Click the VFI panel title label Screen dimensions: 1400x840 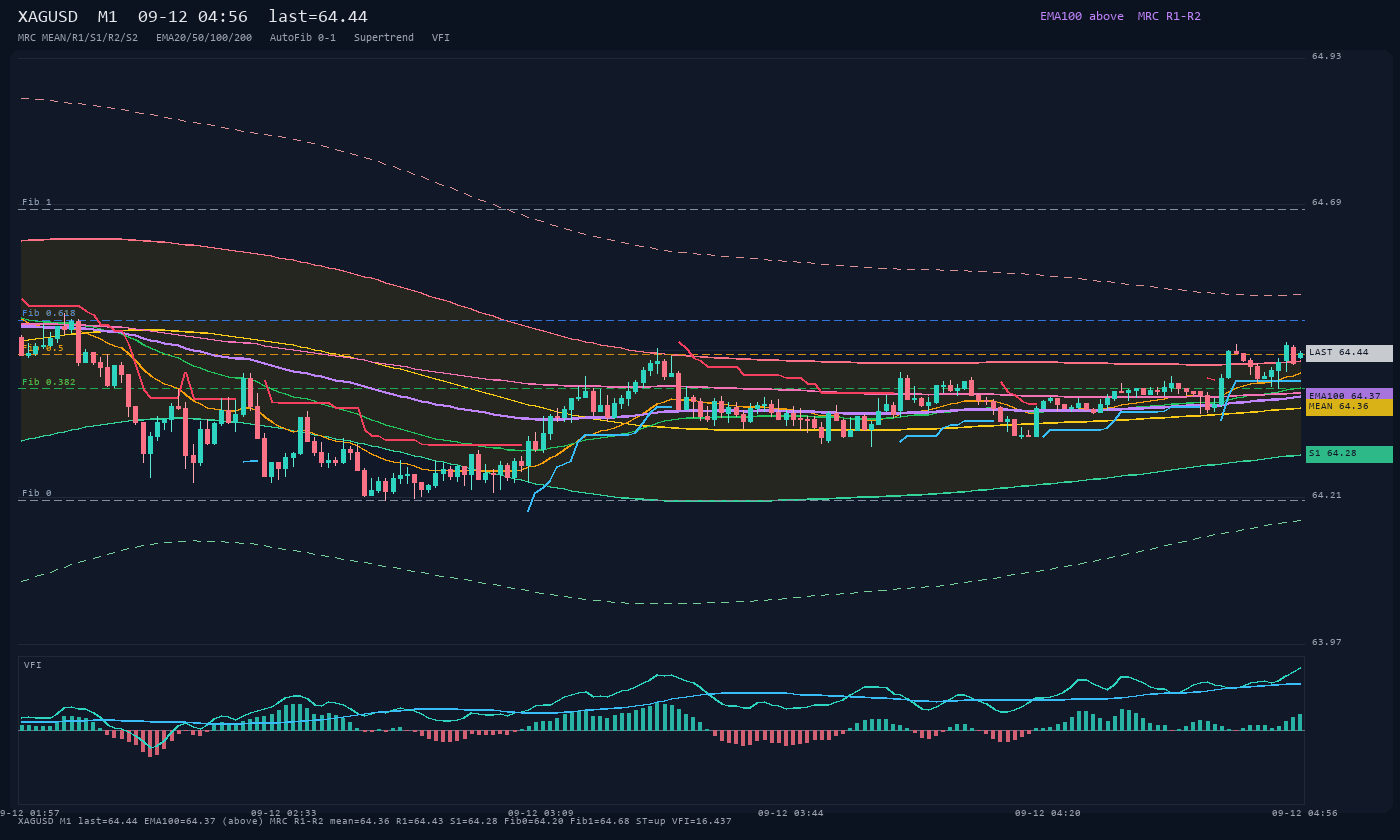33,665
